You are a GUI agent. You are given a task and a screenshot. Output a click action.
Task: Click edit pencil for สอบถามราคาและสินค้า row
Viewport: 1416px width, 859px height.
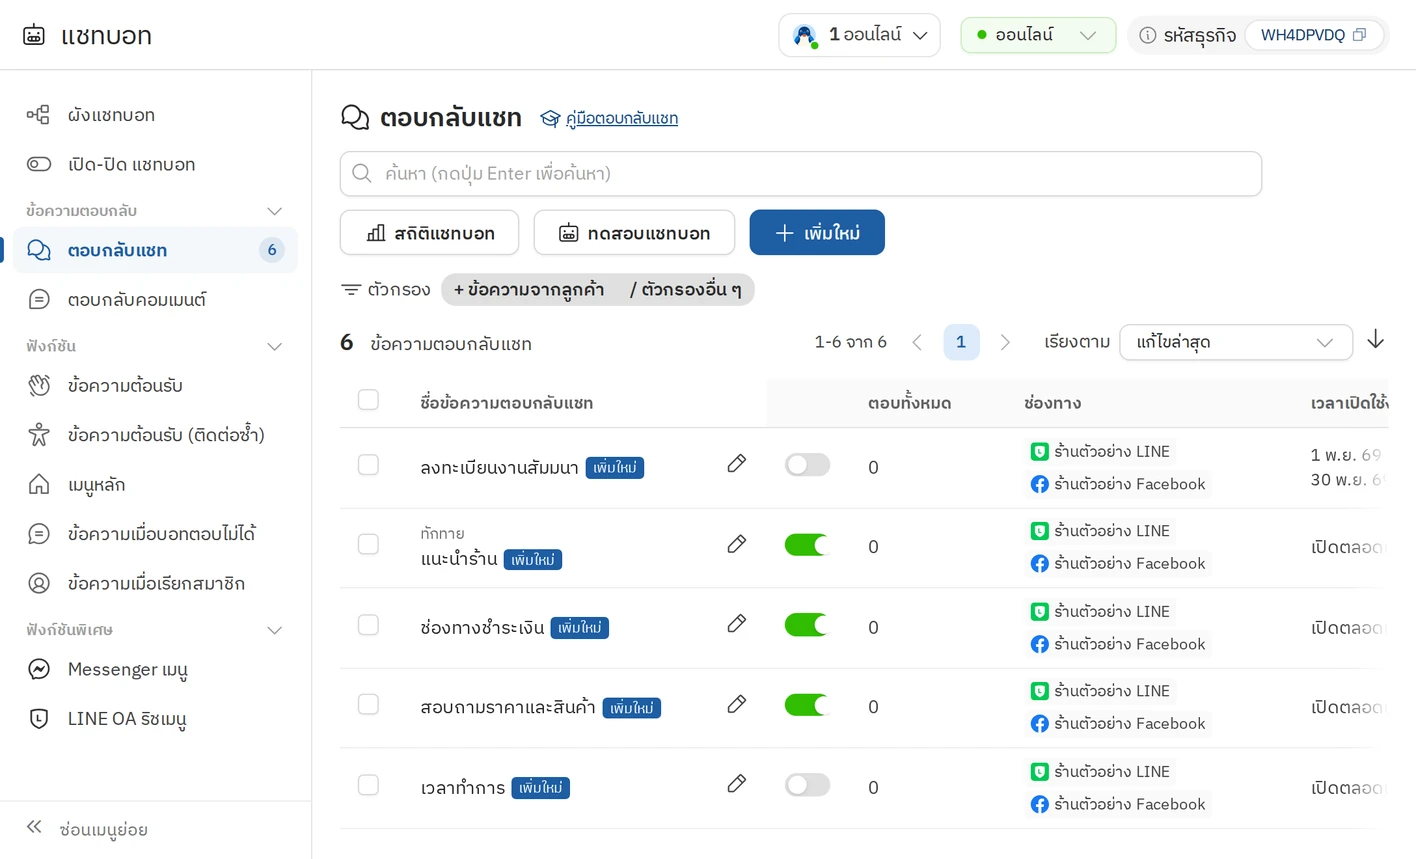(x=736, y=704)
